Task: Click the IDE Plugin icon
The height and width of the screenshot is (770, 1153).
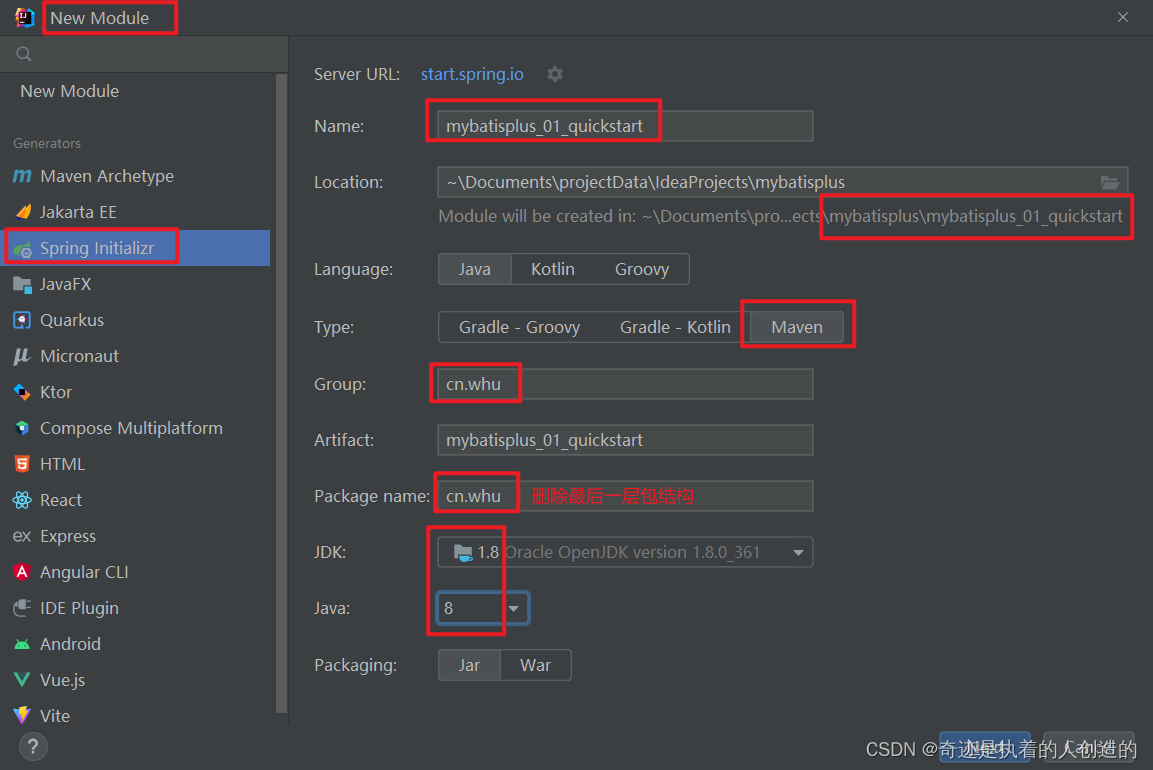Action: [x=22, y=607]
